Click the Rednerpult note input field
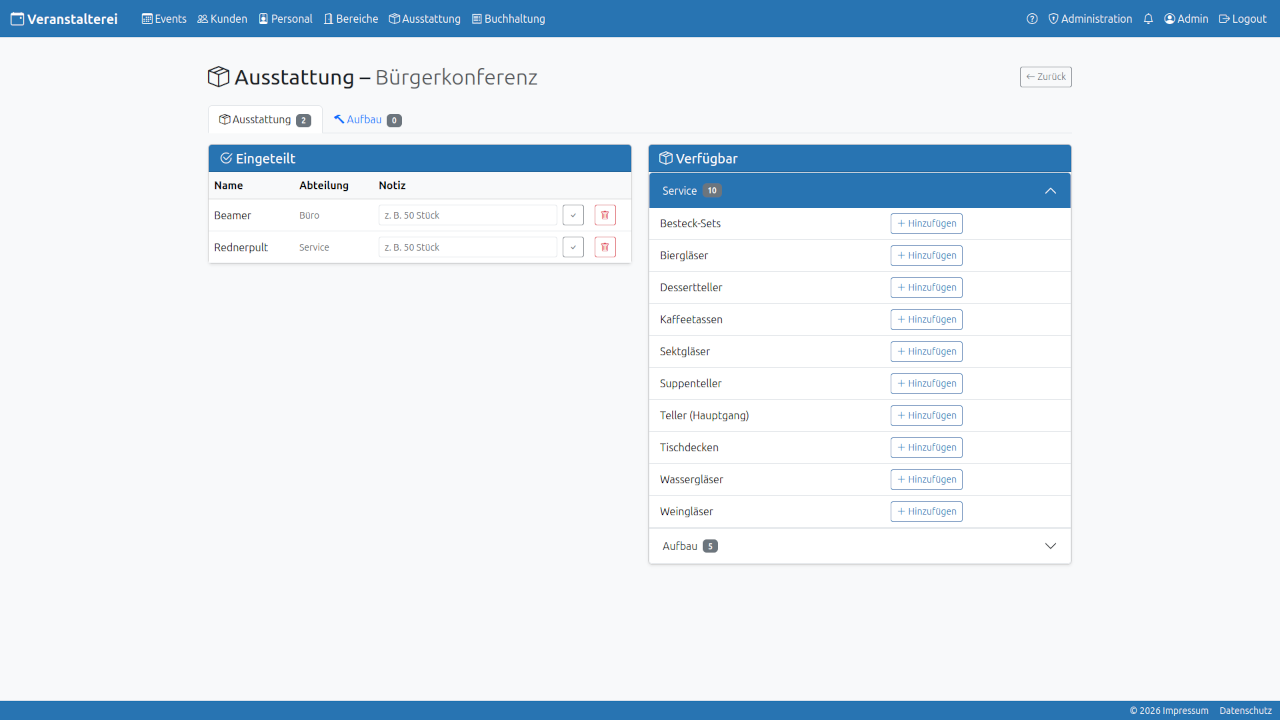 click(x=468, y=247)
